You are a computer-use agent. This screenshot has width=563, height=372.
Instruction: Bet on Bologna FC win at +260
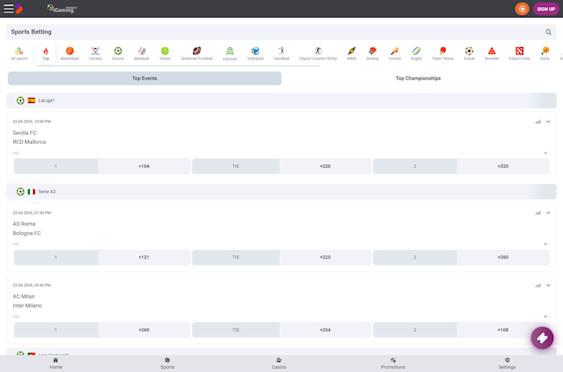click(x=461, y=257)
